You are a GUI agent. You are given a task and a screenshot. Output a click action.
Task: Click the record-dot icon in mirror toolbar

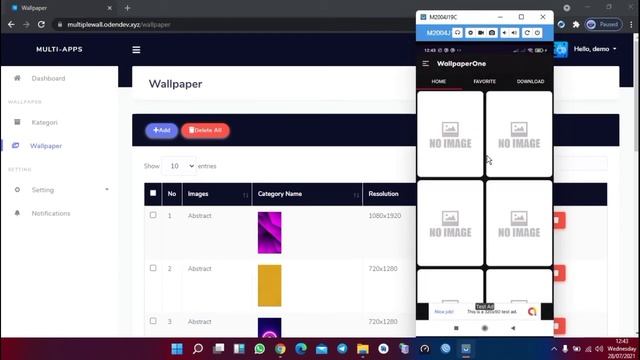coord(470,33)
